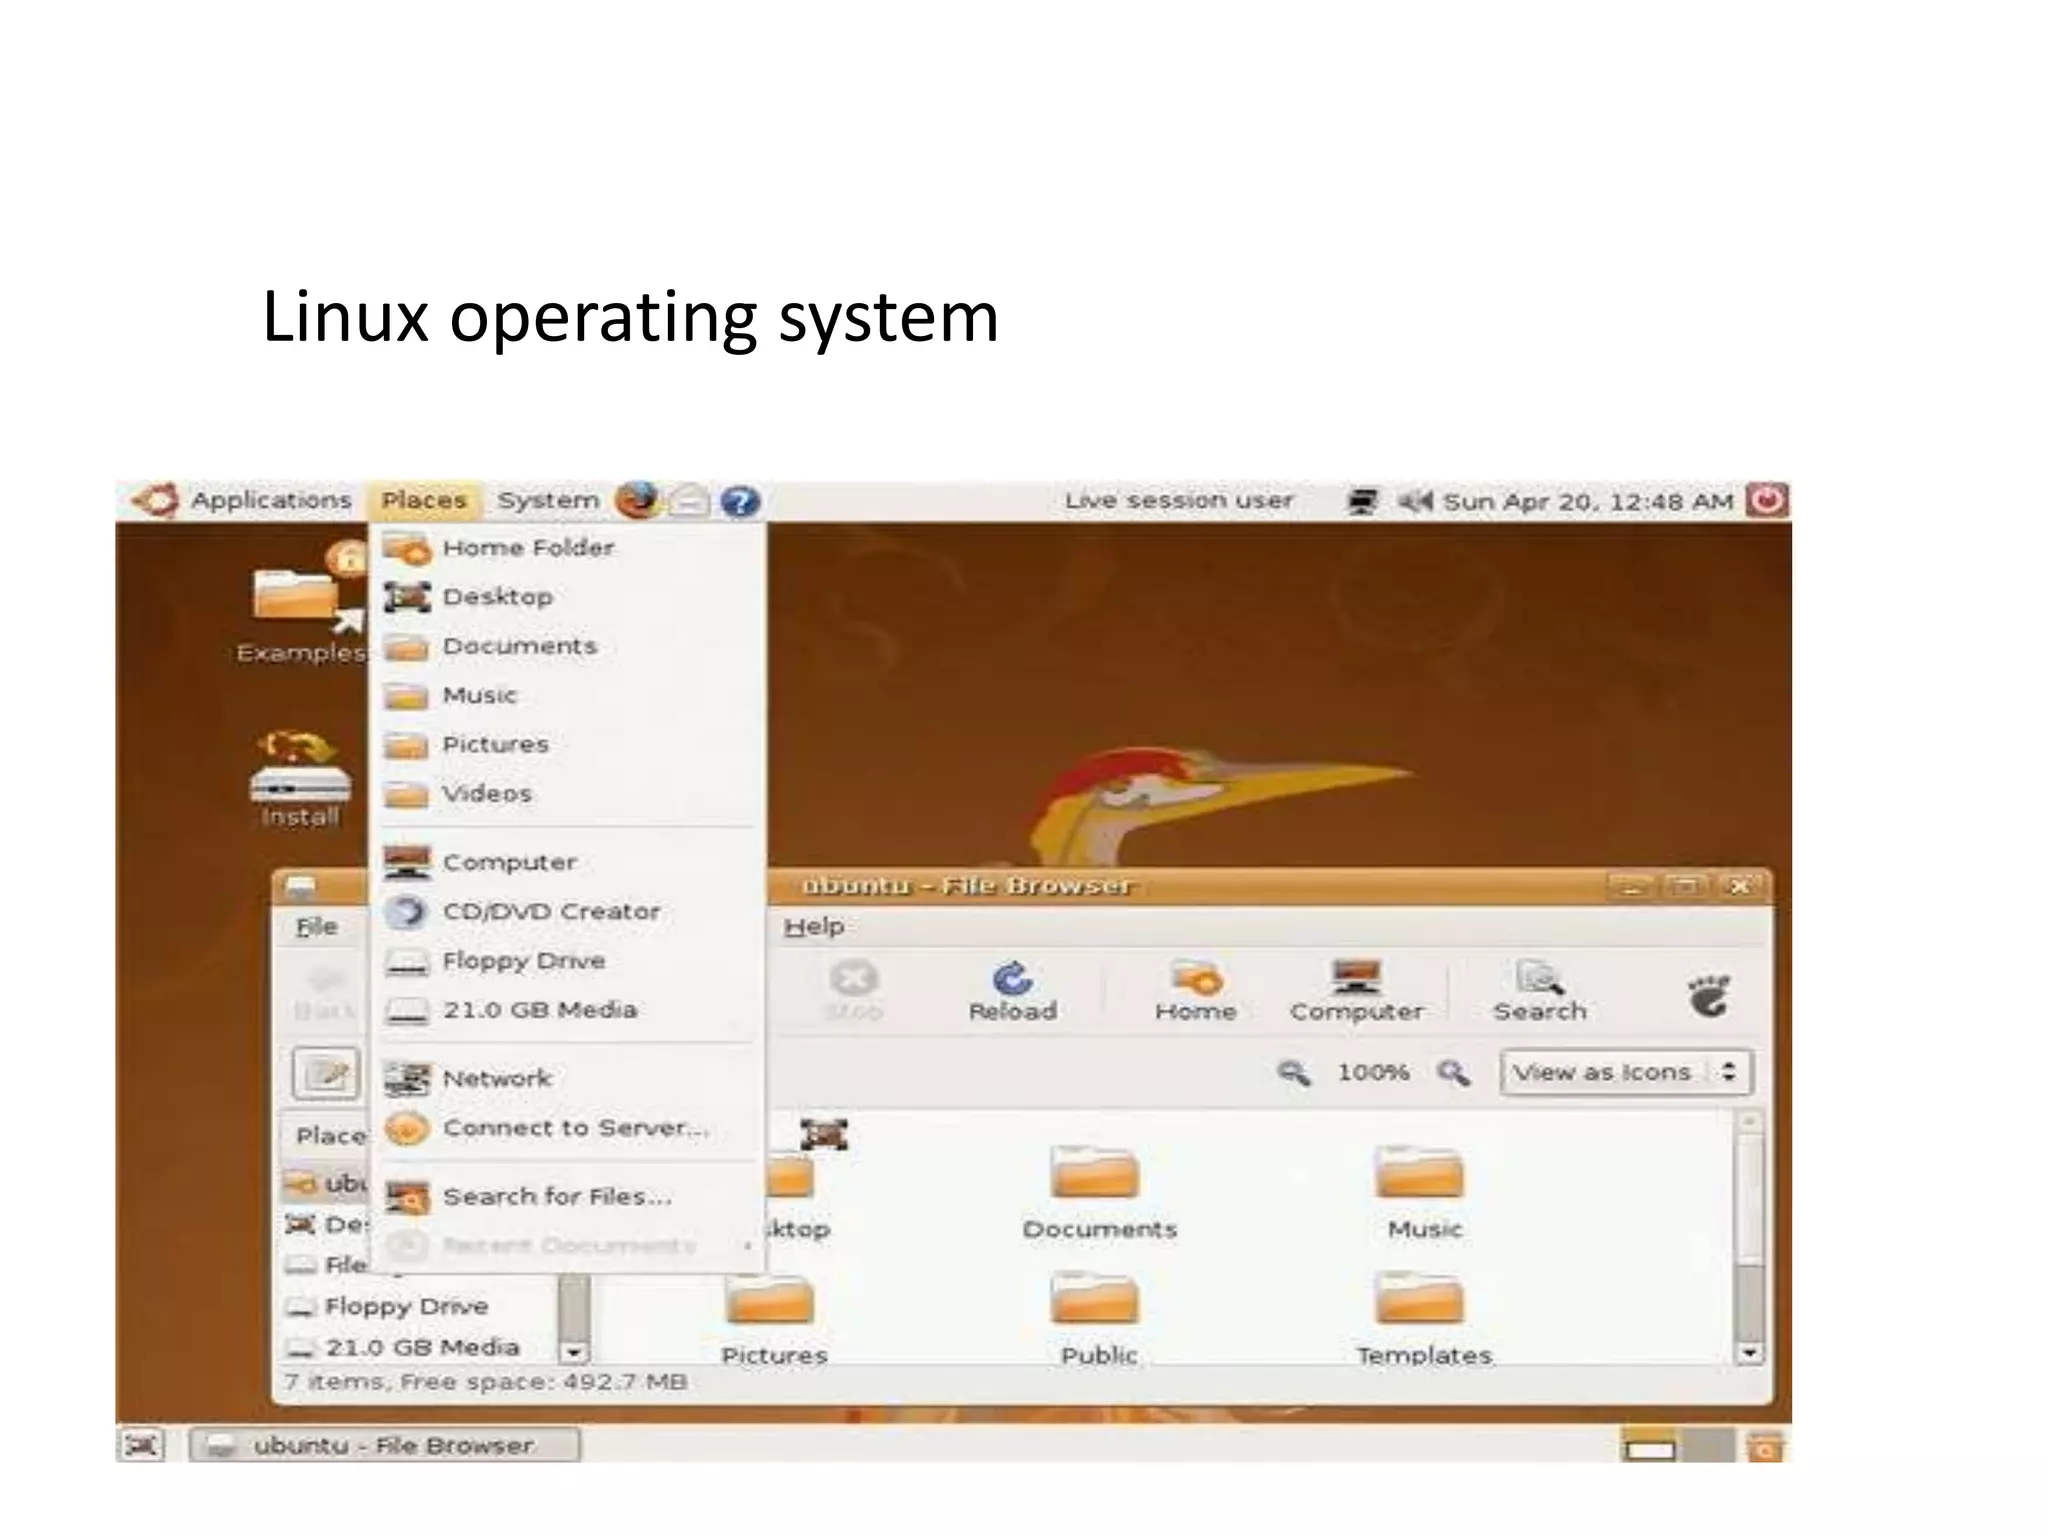Open CD/DVD Creator from Places menu

(x=568, y=911)
